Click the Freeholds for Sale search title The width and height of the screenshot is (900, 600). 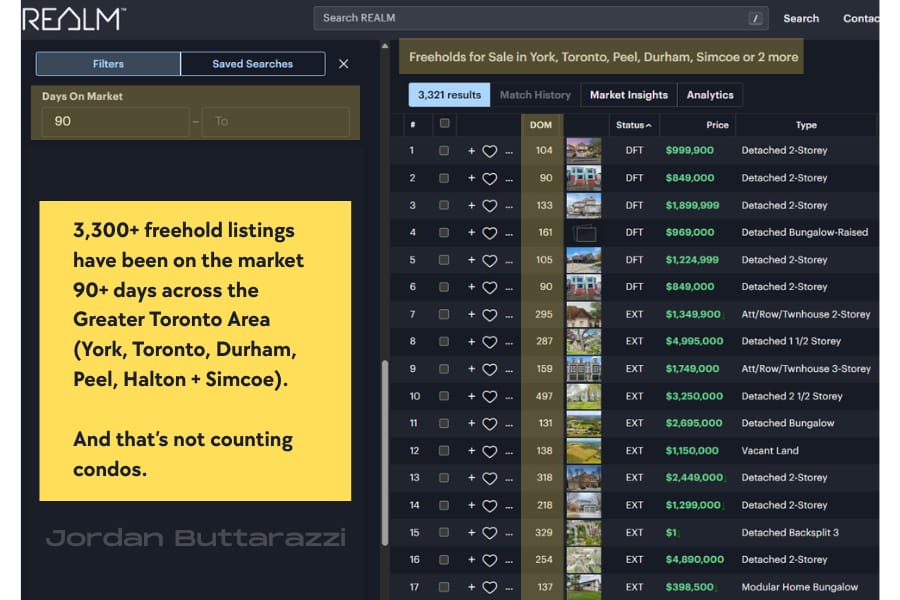point(603,57)
